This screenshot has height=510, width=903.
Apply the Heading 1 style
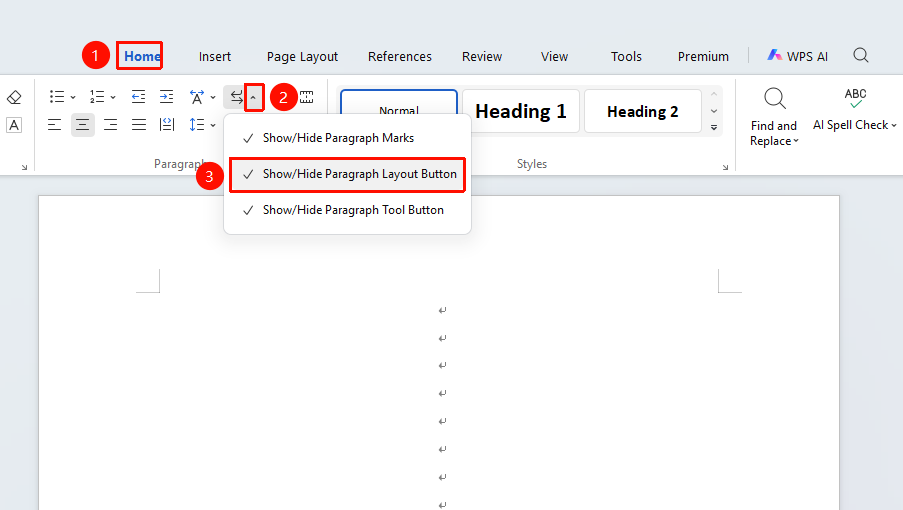coord(521,111)
